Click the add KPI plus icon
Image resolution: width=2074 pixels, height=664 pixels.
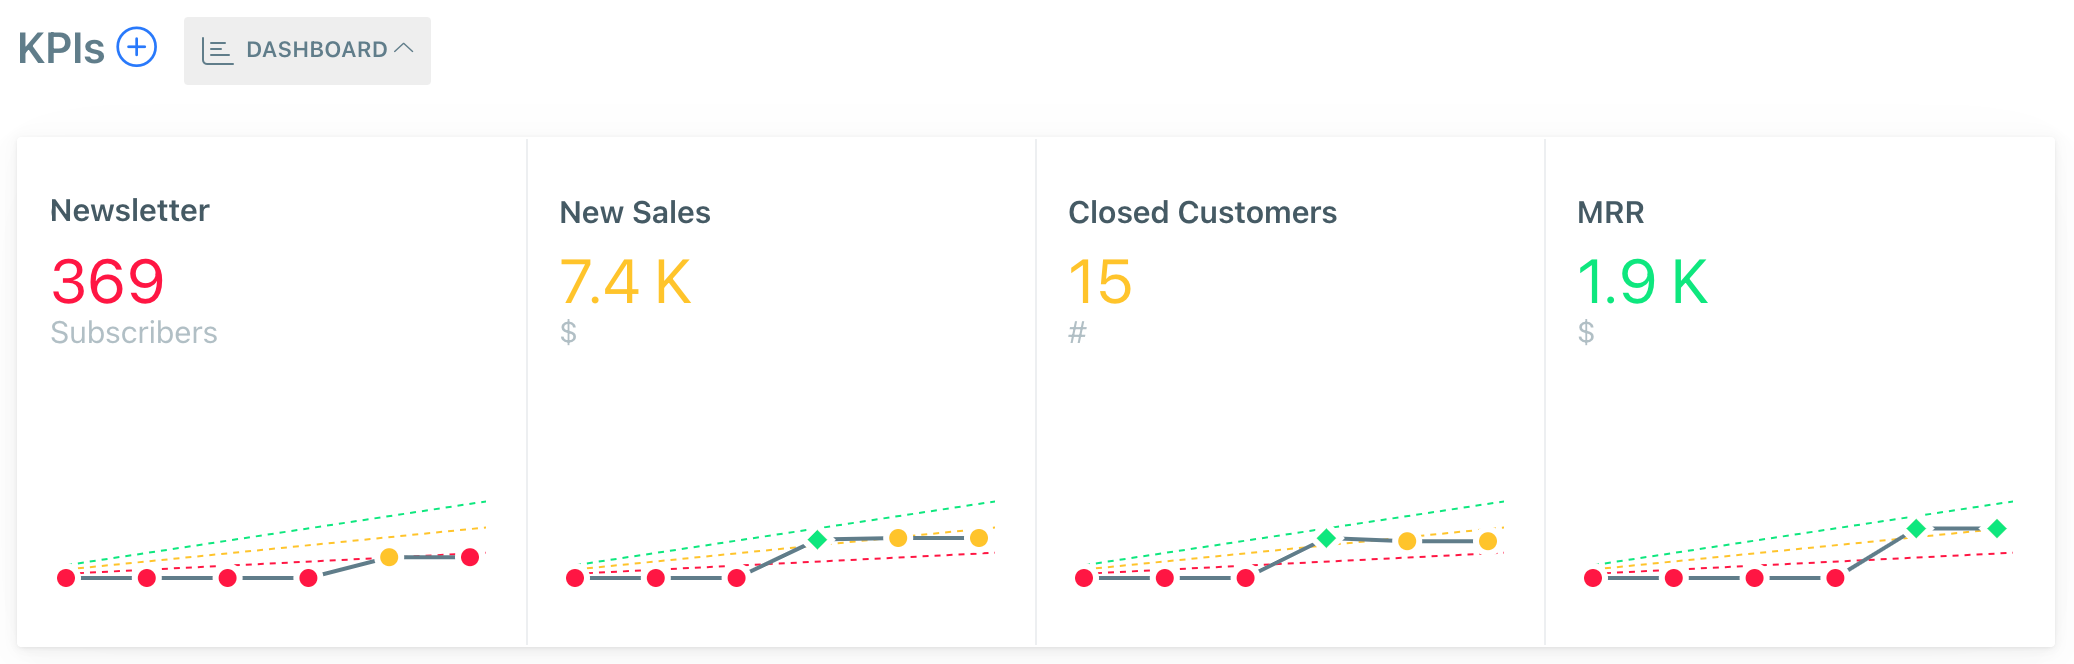pyautogui.click(x=137, y=47)
